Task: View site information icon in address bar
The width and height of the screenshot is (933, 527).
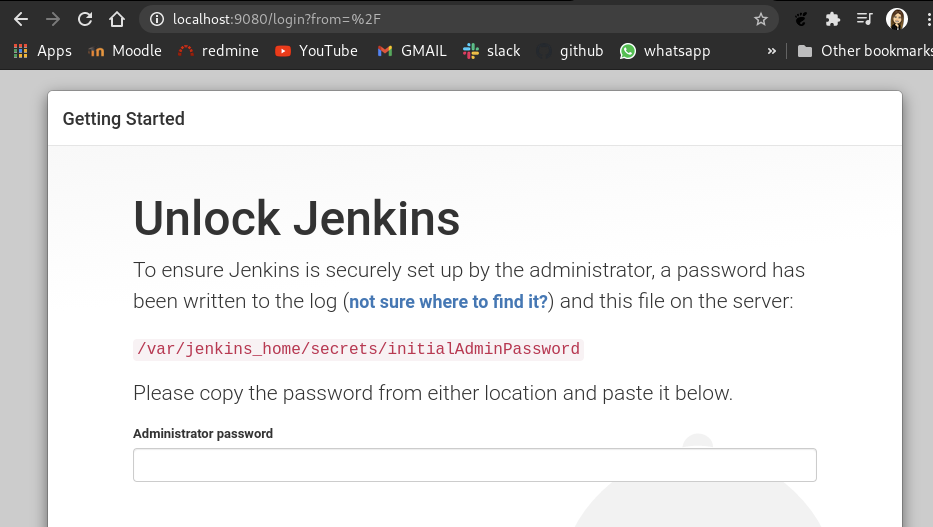Action: (157, 19)
